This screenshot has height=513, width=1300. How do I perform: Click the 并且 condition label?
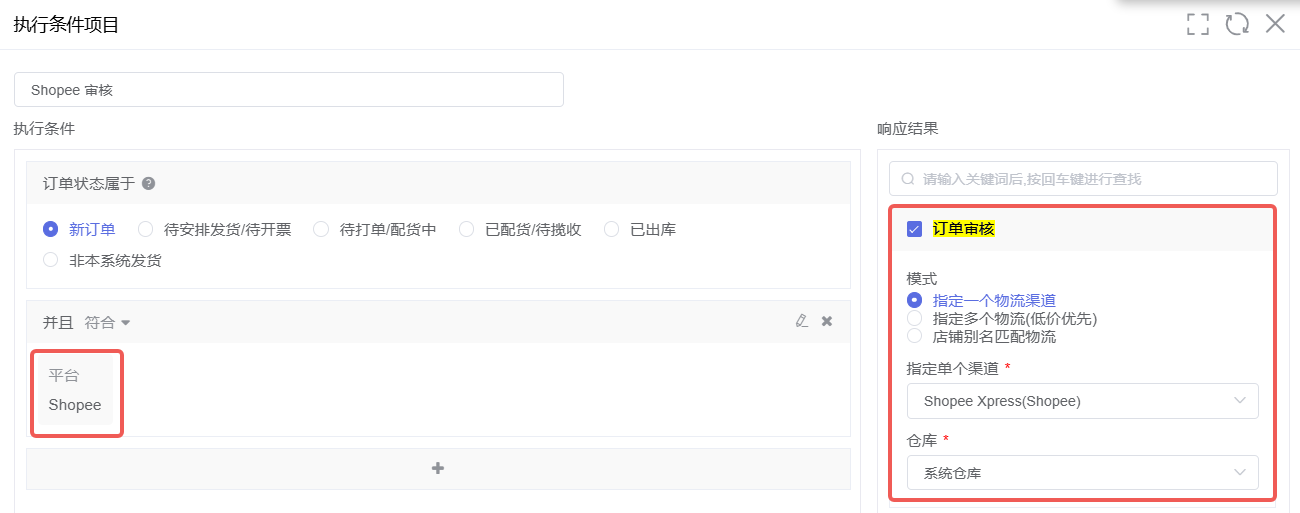click(x=58, y=322)
